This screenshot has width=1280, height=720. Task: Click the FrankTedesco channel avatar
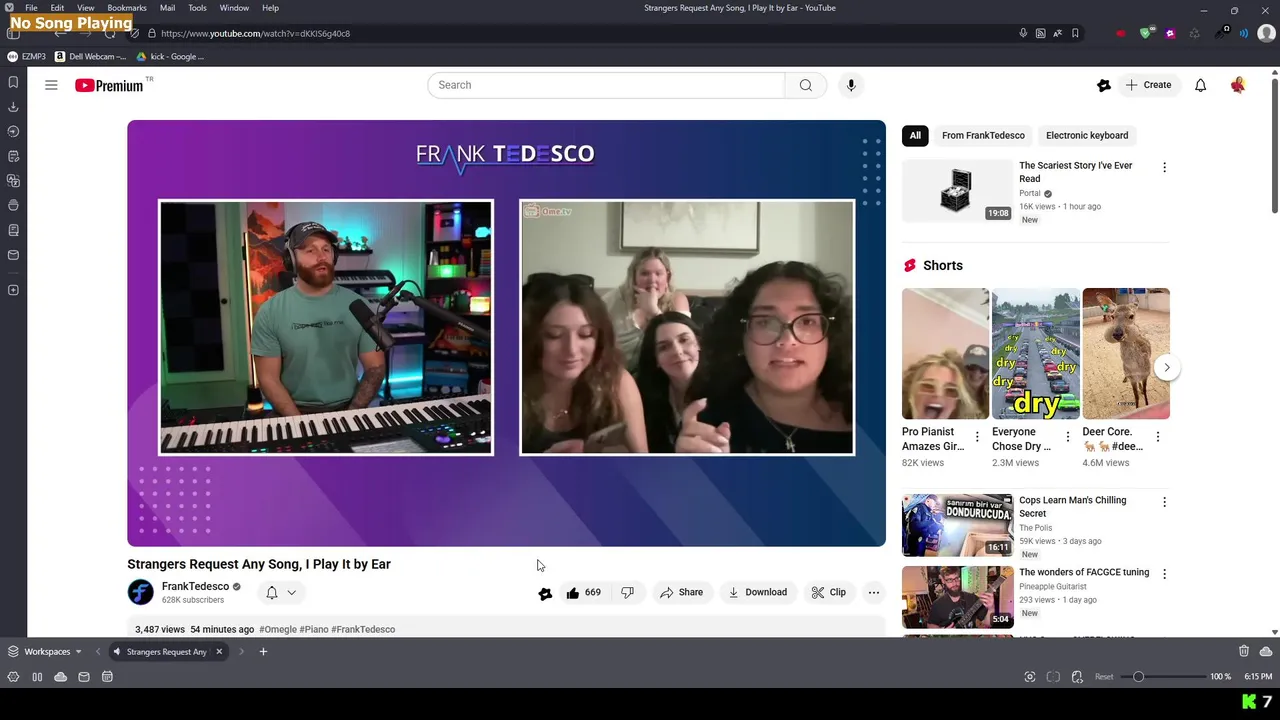tap(140, 593)
